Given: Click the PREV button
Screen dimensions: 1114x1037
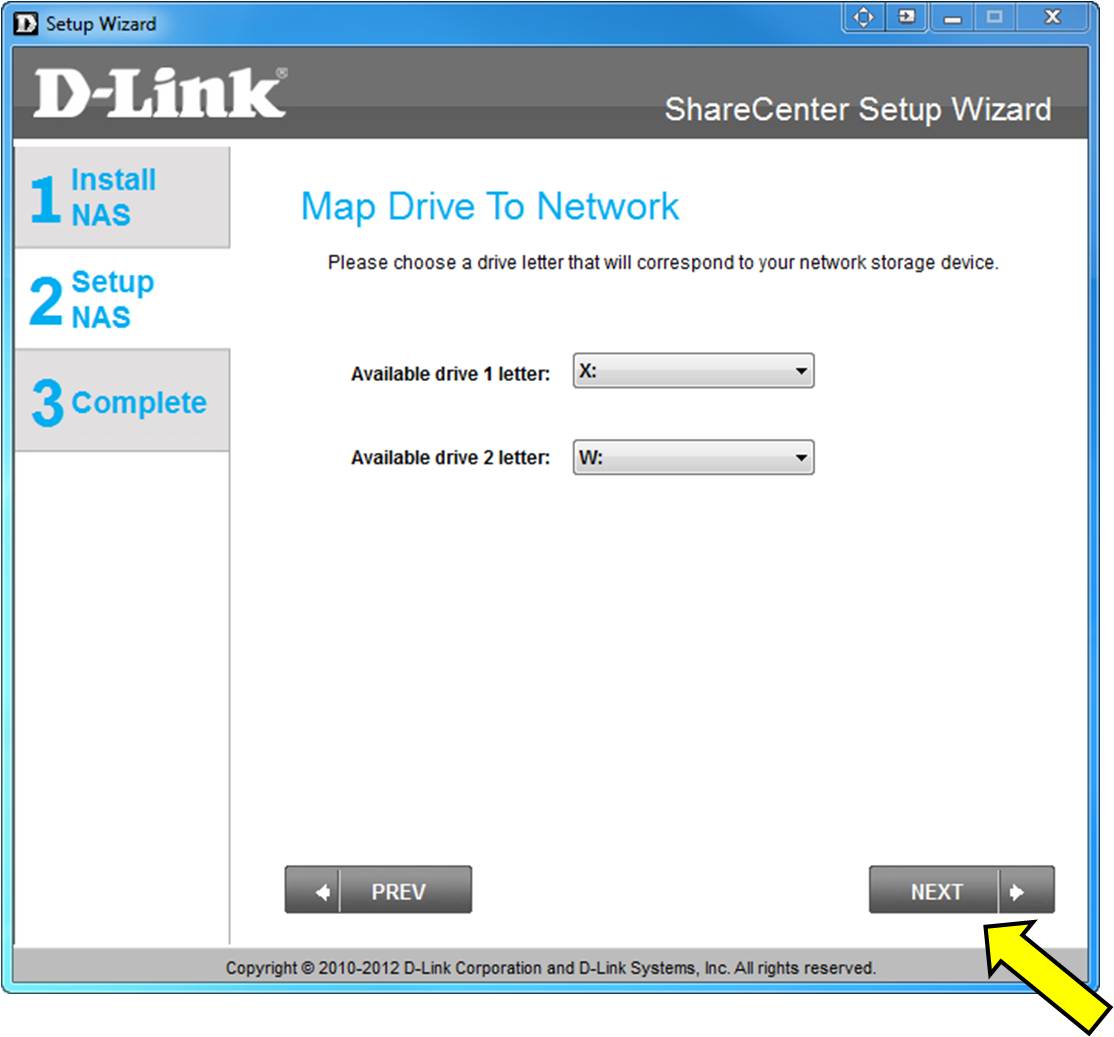Looking at the screenshot, I should 378,890.
